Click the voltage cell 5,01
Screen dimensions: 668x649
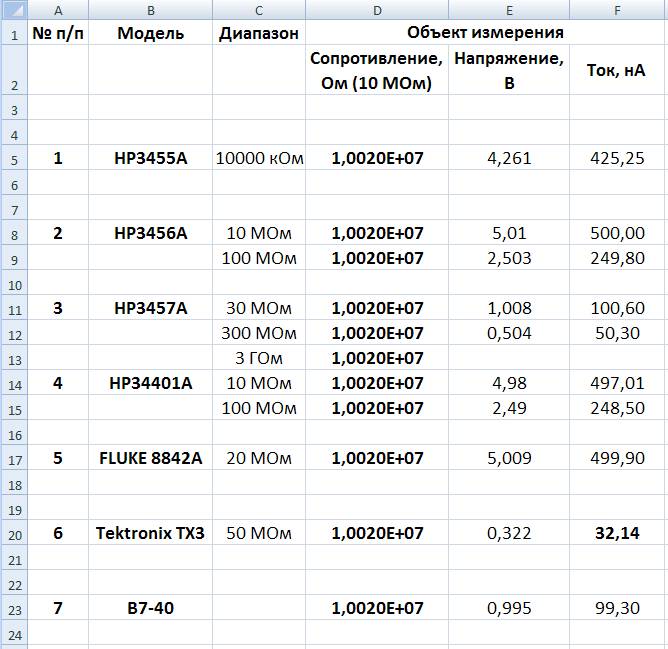[509, 233]
